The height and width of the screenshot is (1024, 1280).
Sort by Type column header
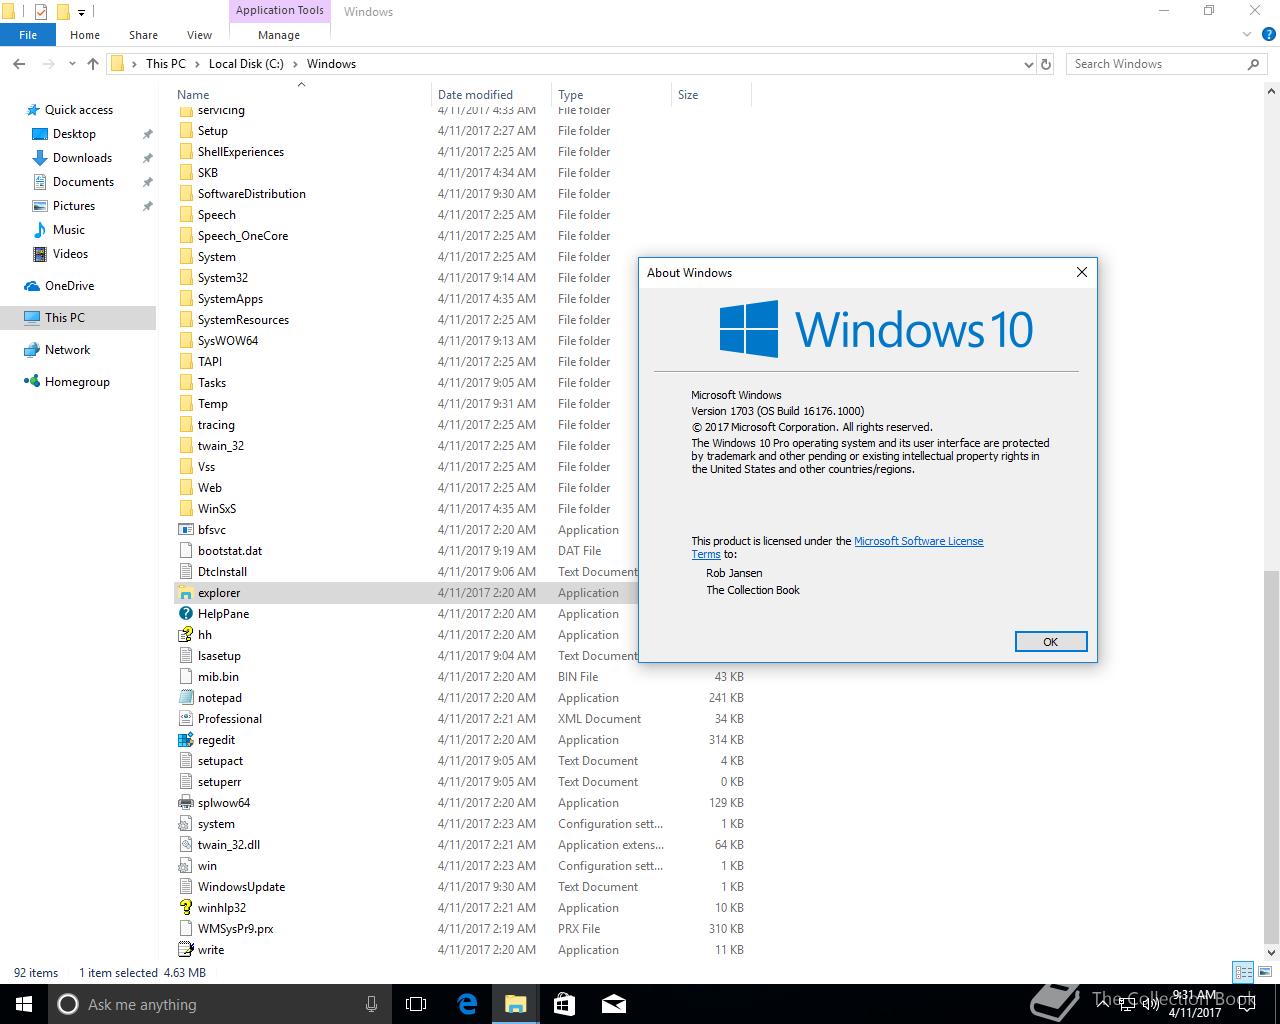point(611,95)
